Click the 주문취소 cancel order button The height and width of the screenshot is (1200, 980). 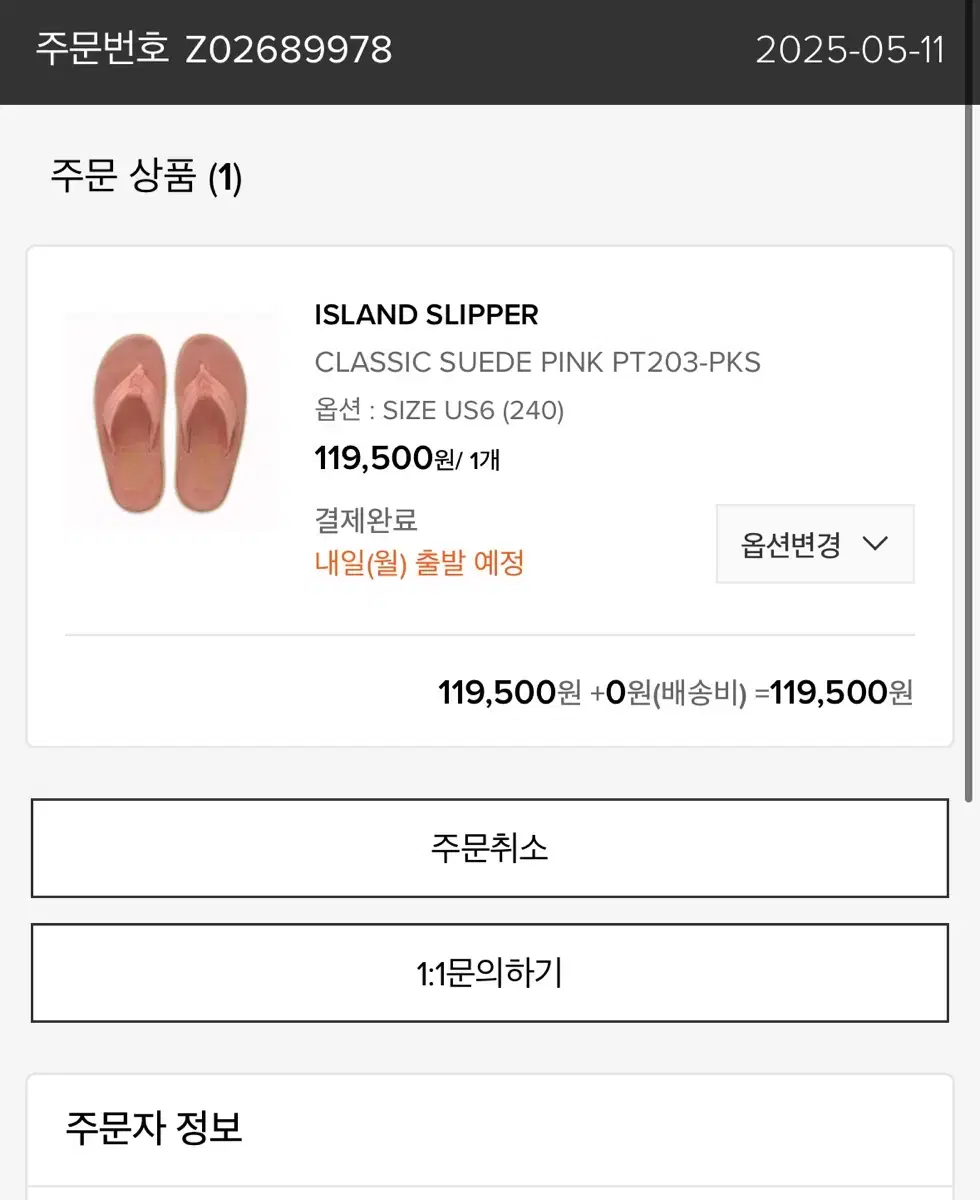[x=490, y=848]
